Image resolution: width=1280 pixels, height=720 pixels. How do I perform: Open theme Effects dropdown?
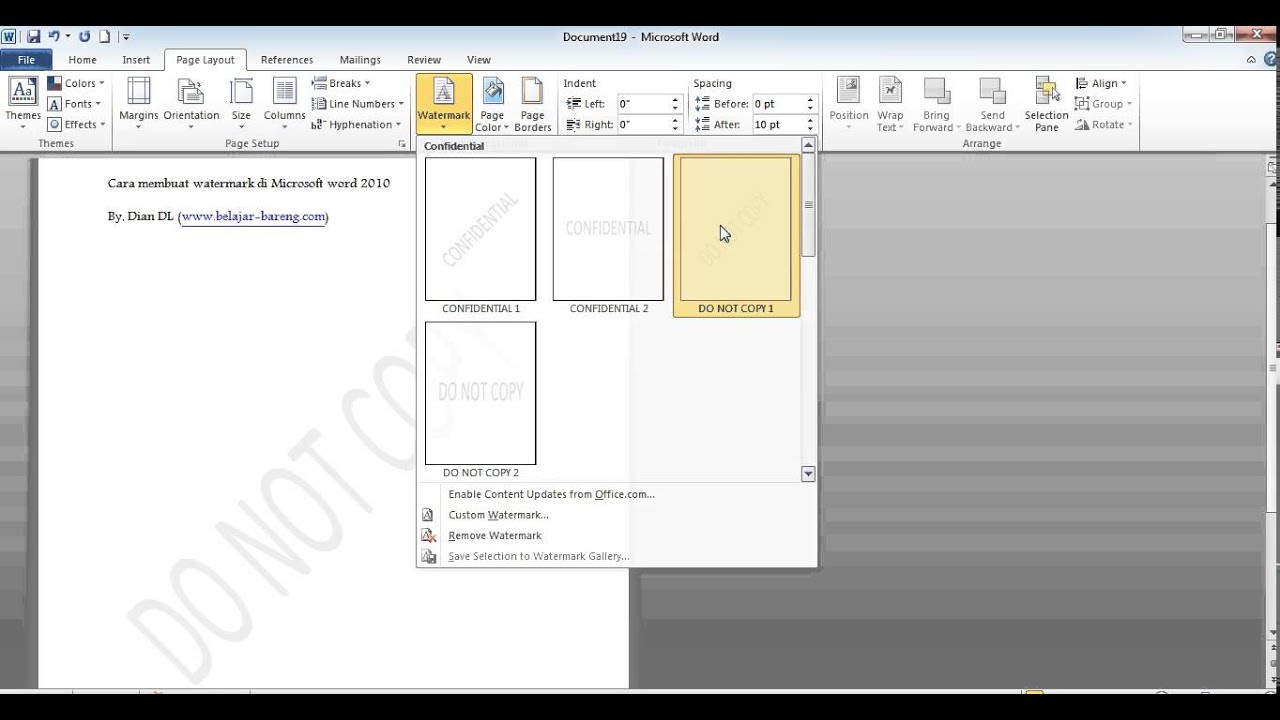click(x=76, y=124)
